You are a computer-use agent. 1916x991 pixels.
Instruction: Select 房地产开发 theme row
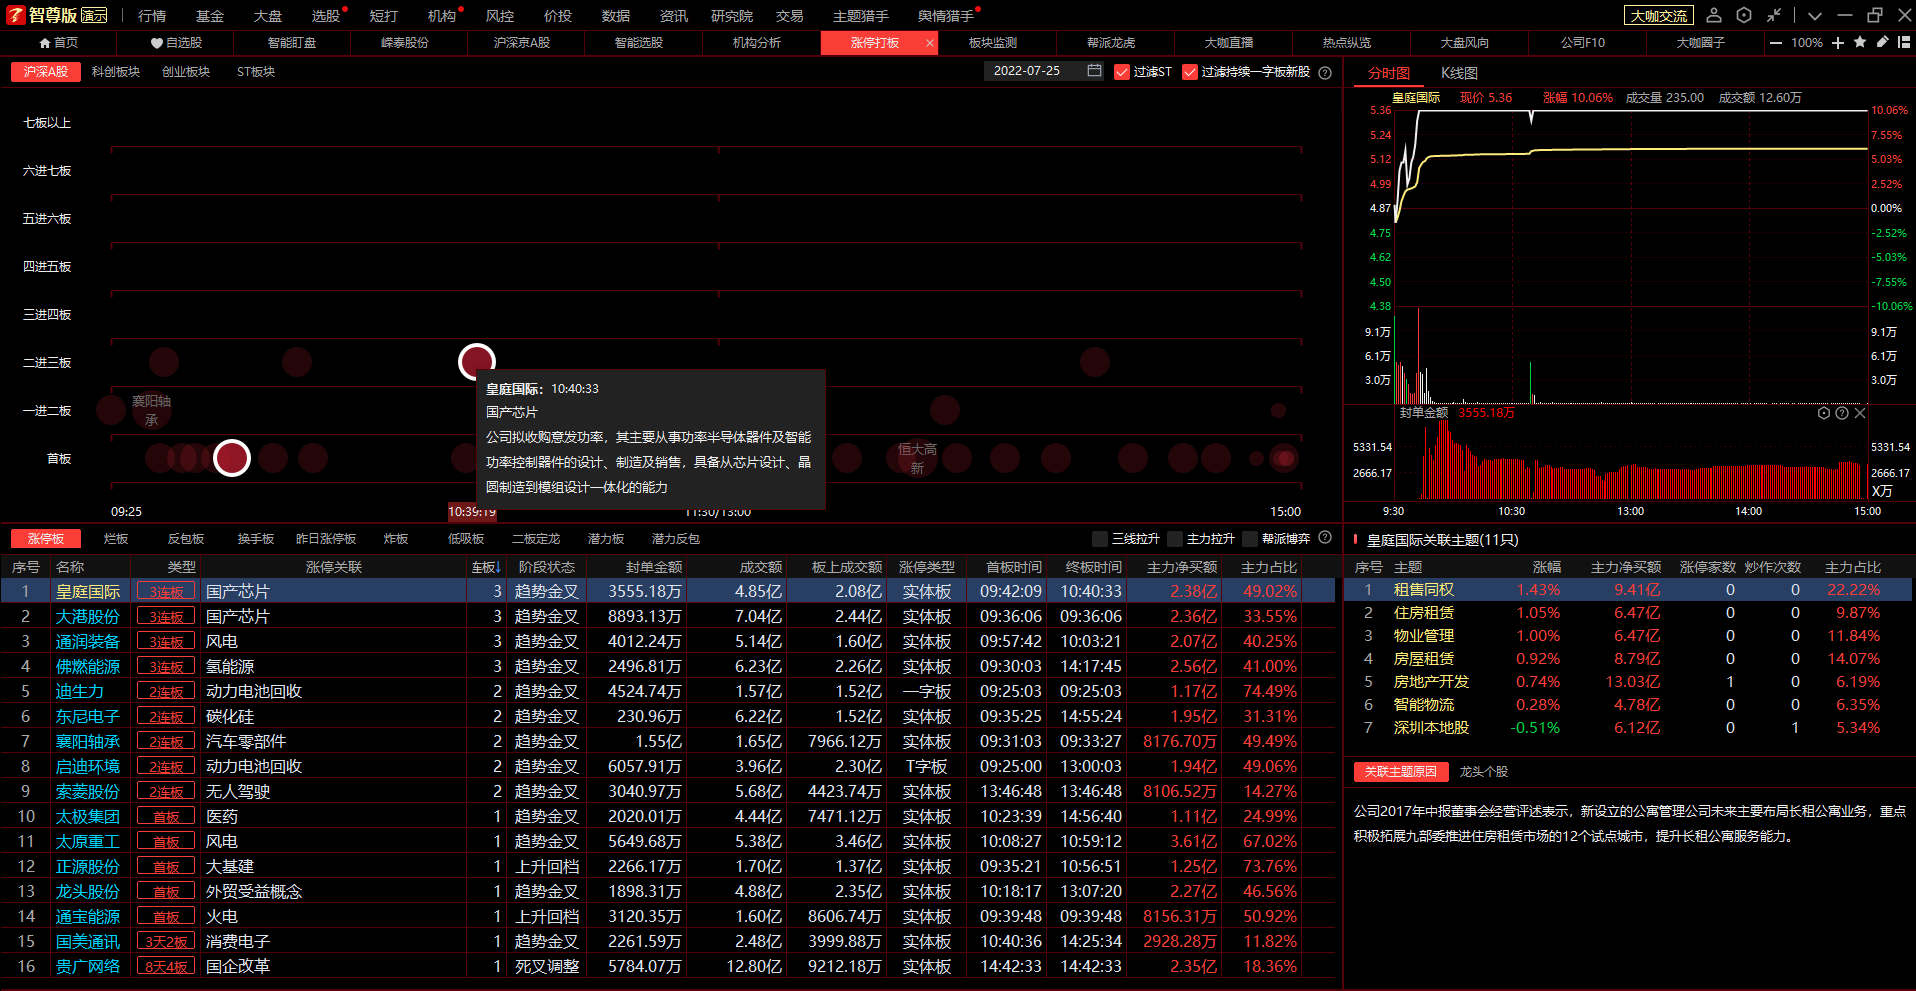pyautogui.click(x=1629, y=682)
